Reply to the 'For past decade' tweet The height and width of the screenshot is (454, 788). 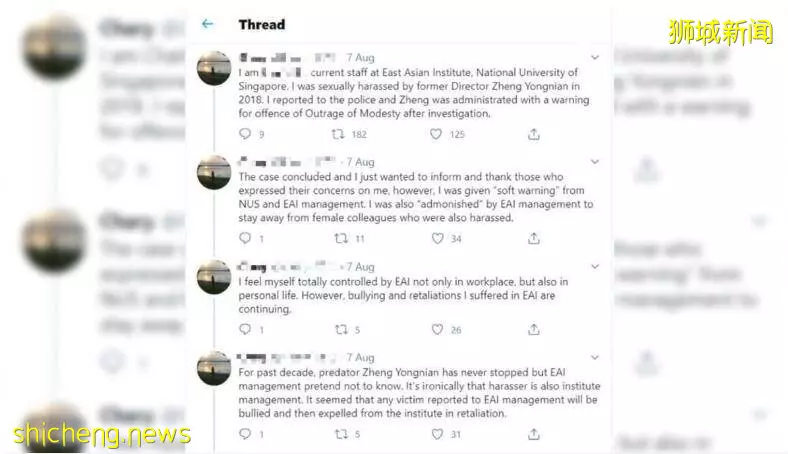pos(245,433)
